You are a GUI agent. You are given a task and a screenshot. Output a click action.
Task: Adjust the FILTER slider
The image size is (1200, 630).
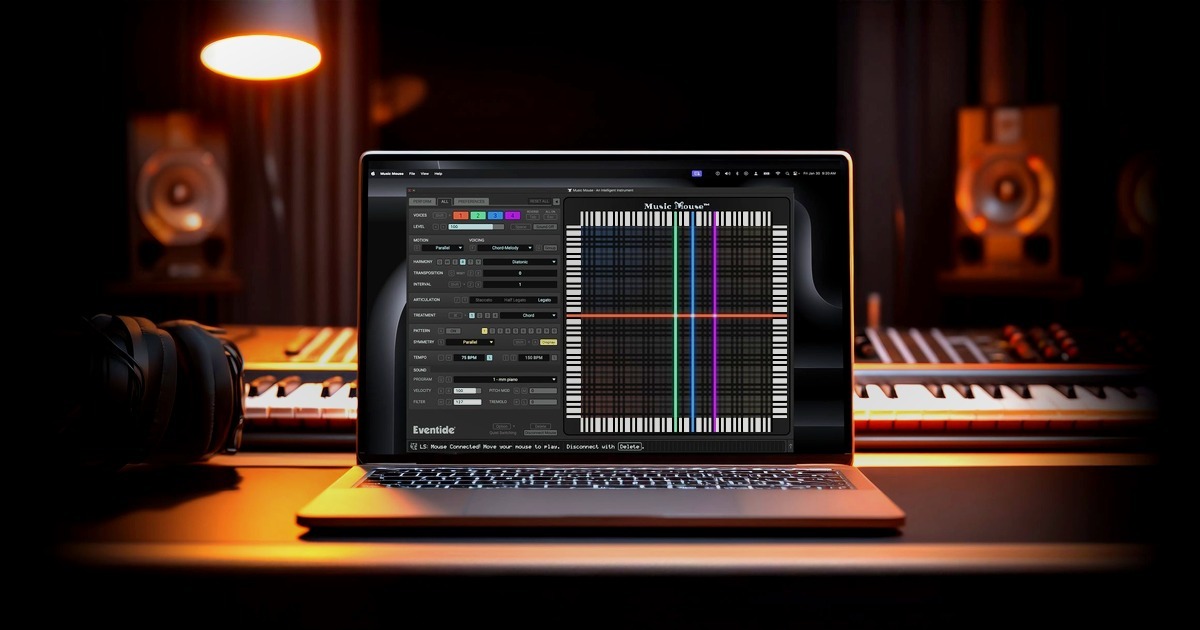click(468, 402)
